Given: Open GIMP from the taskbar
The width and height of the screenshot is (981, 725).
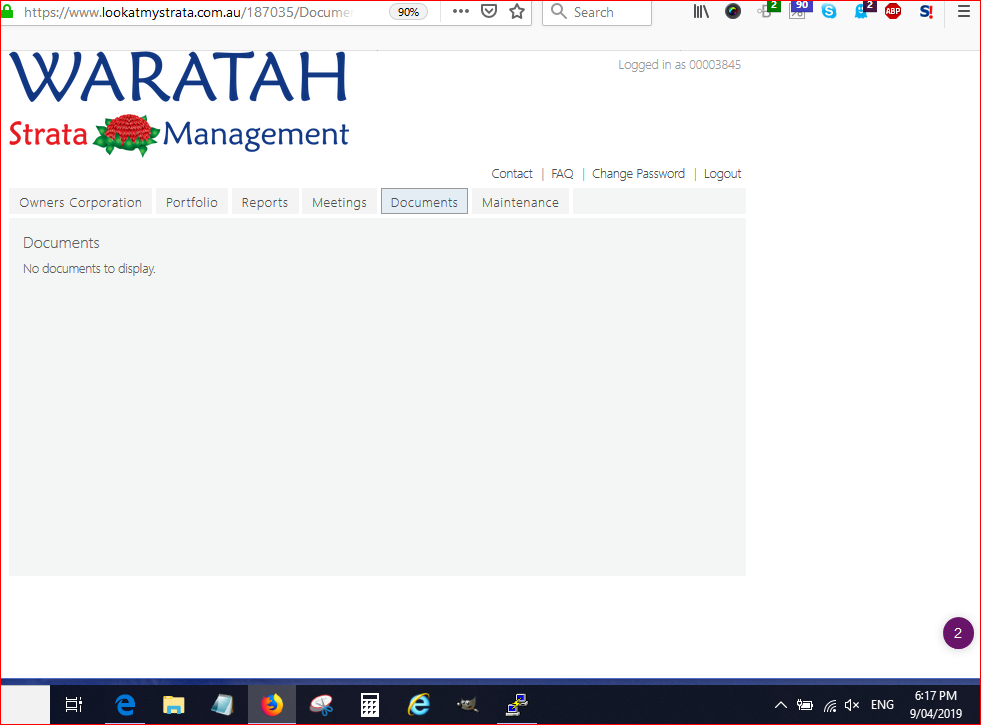Looking at the screenshot, I should point(467,705).
